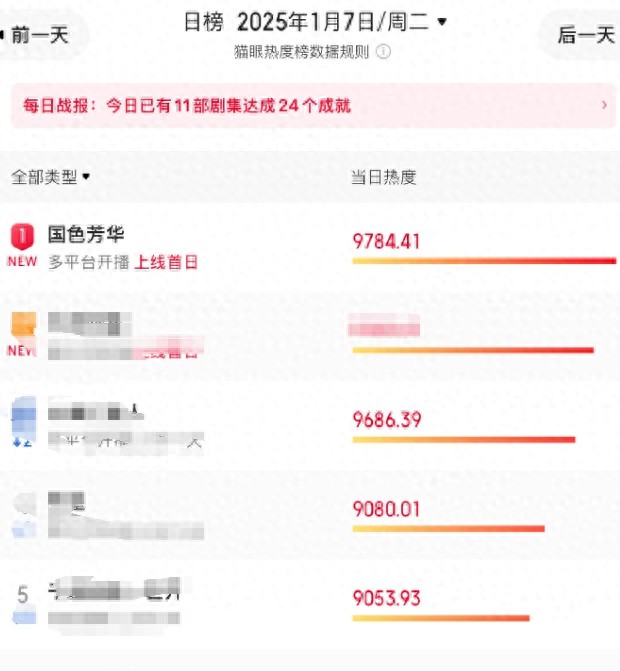Click the red rank 1 badge
The height and width of the screenshot is (671, 620).
22,237
